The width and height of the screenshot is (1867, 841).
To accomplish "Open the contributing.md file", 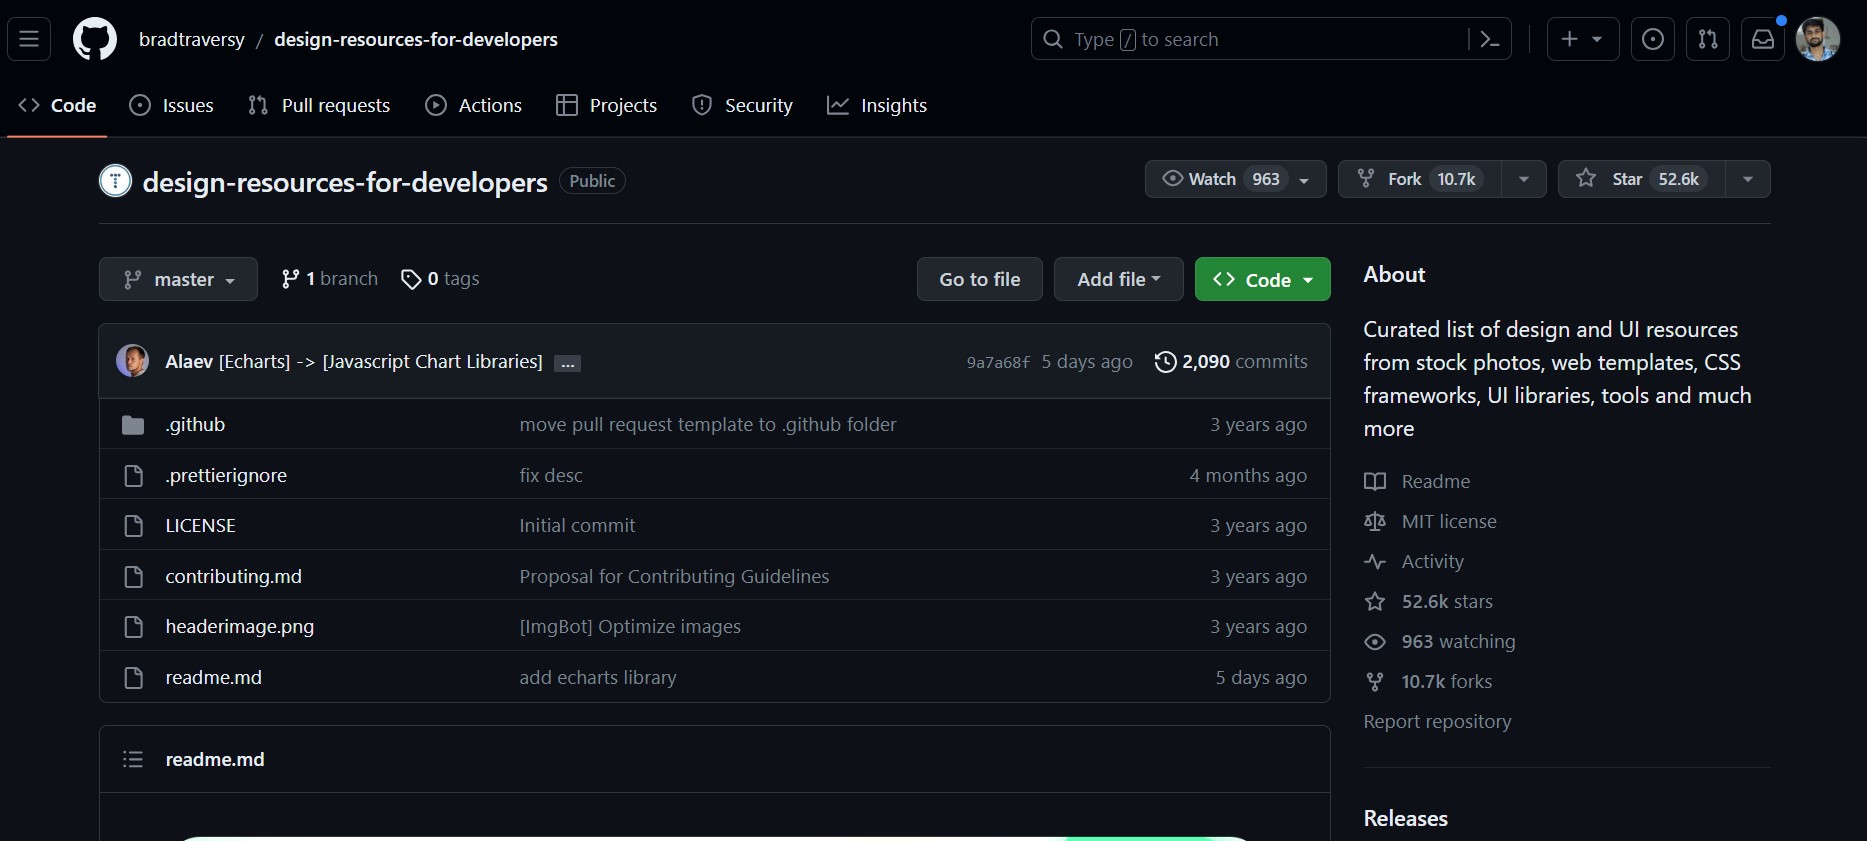I will click(x=234, y=576).
